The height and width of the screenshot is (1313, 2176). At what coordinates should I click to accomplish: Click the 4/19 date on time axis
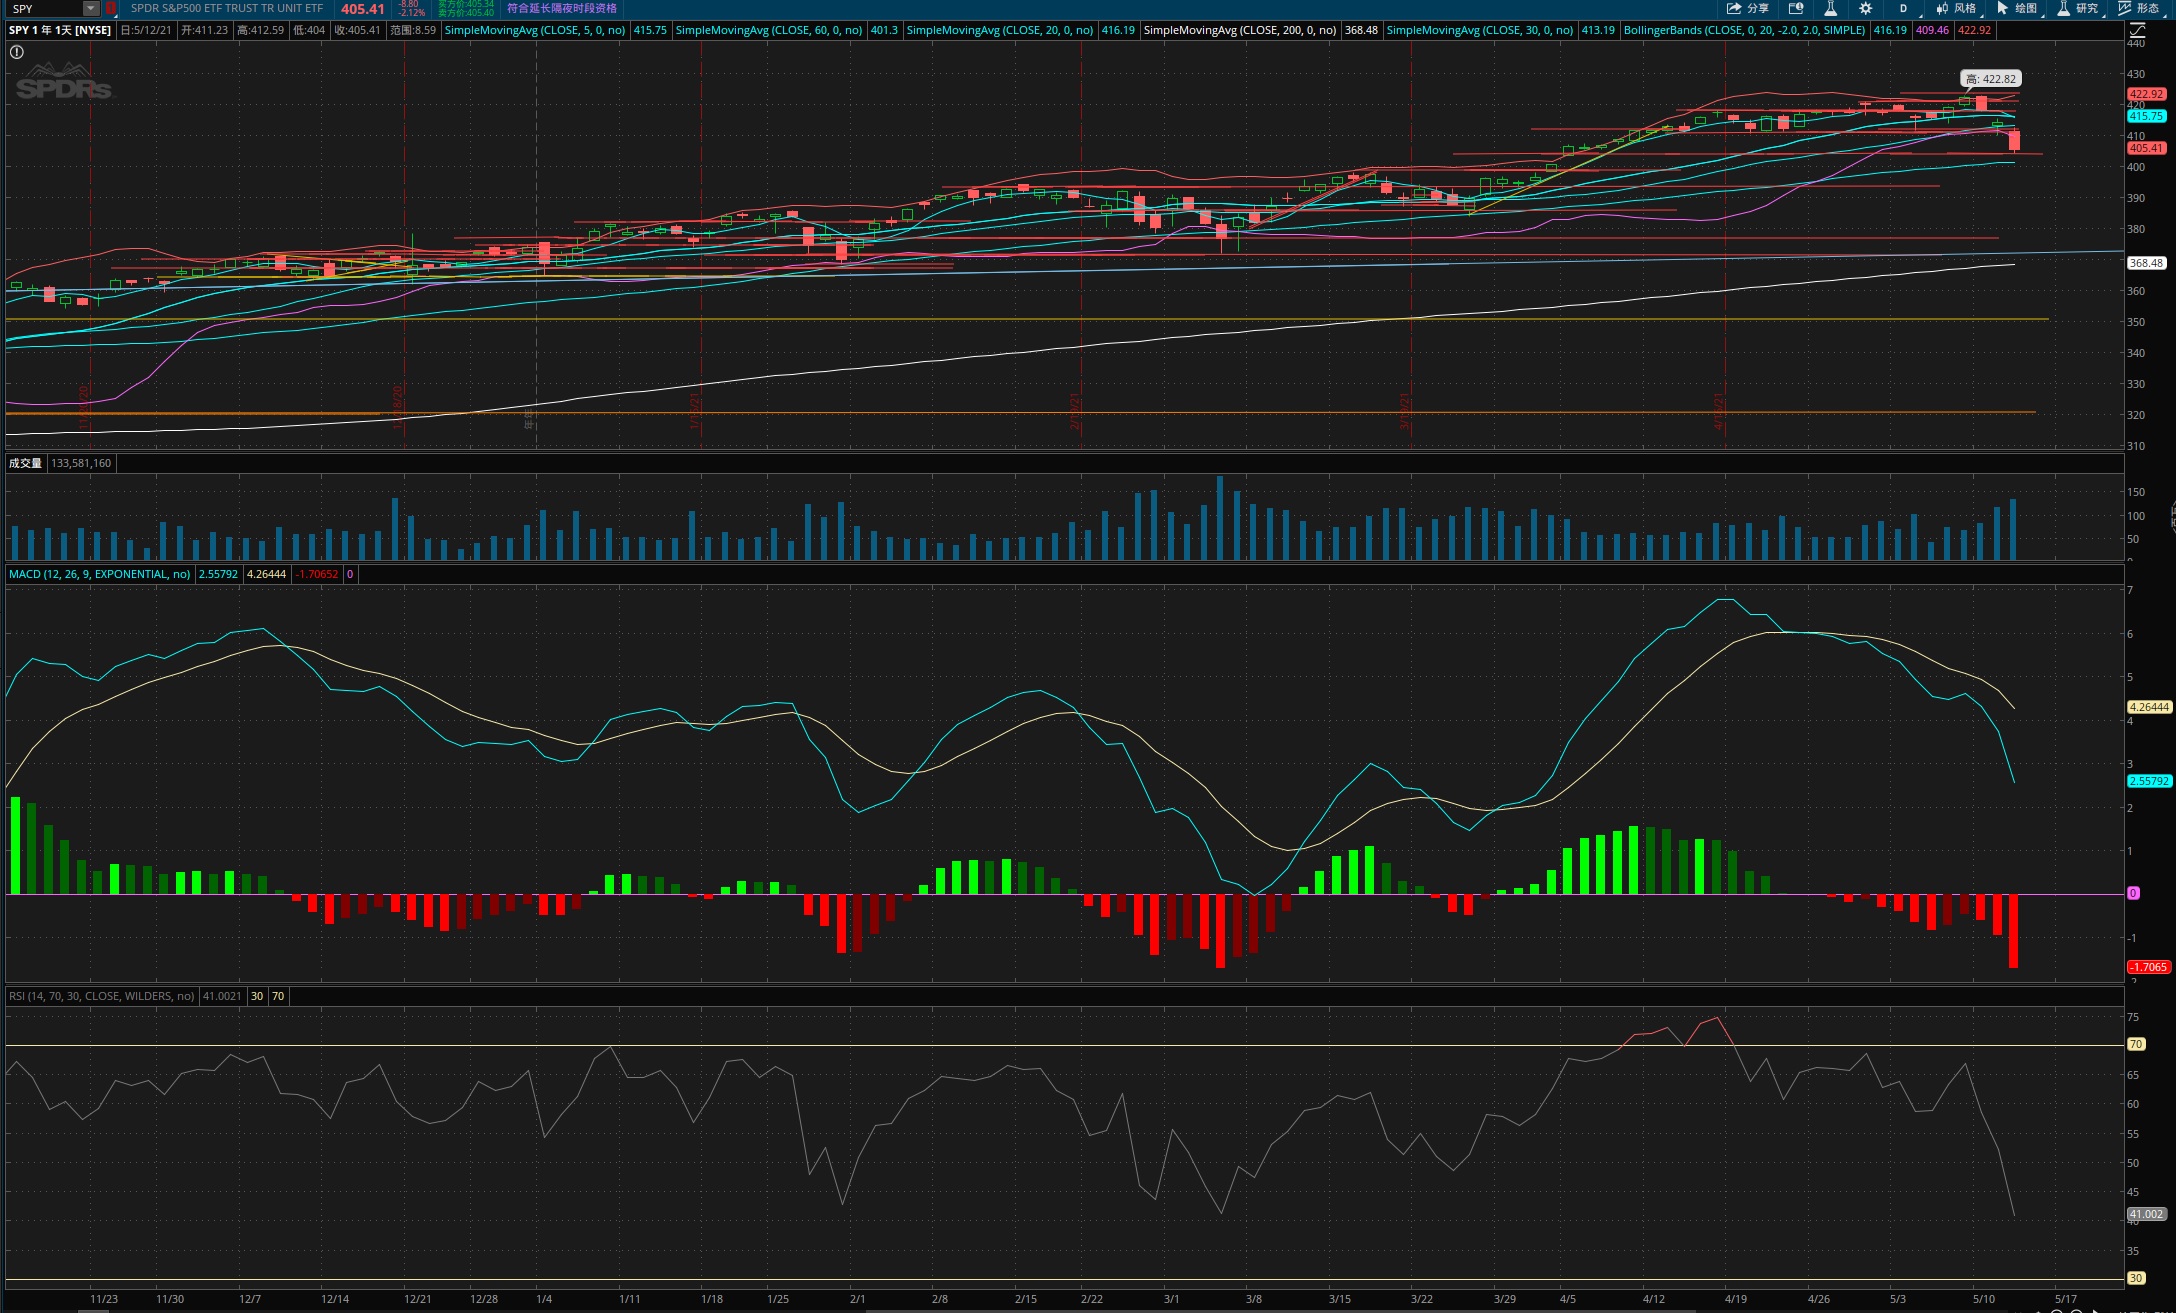tap(1736, 1299)
